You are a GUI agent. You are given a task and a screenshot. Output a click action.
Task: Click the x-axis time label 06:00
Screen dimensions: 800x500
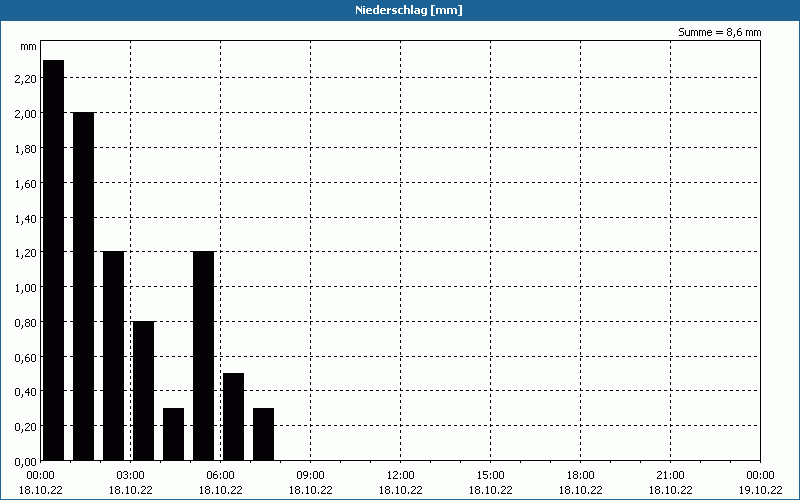pyautogui.click(x=220, y=476)
